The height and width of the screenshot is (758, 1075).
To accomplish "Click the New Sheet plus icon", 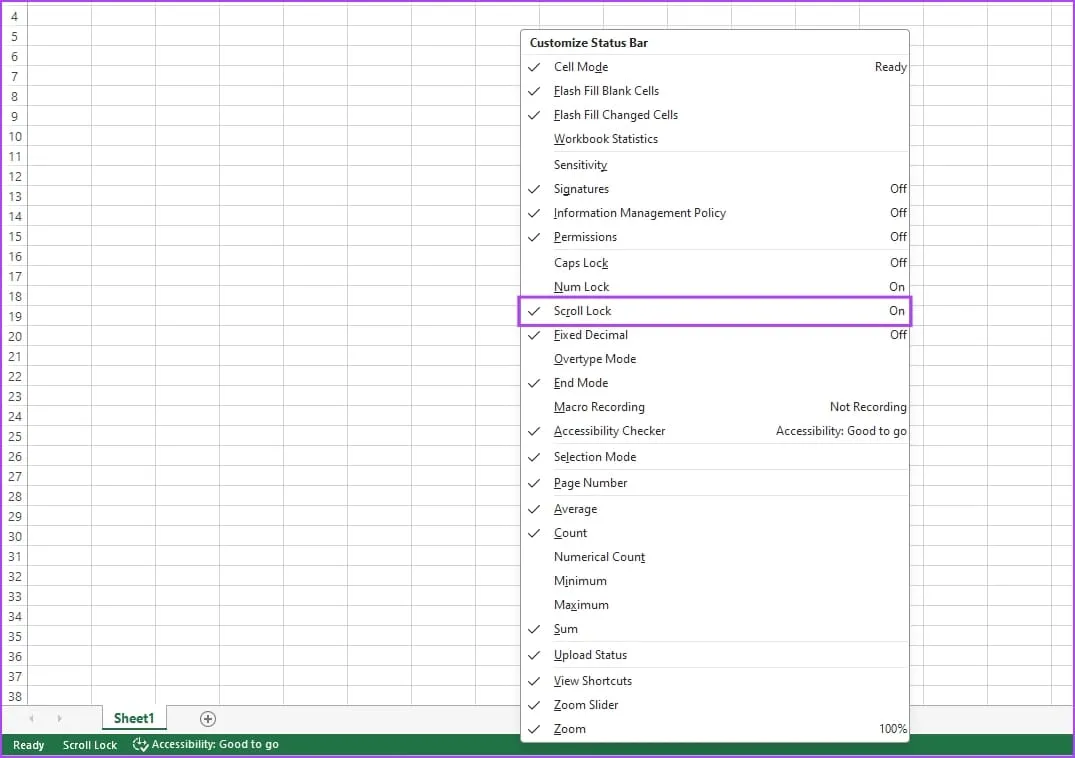I will (207, 719).
